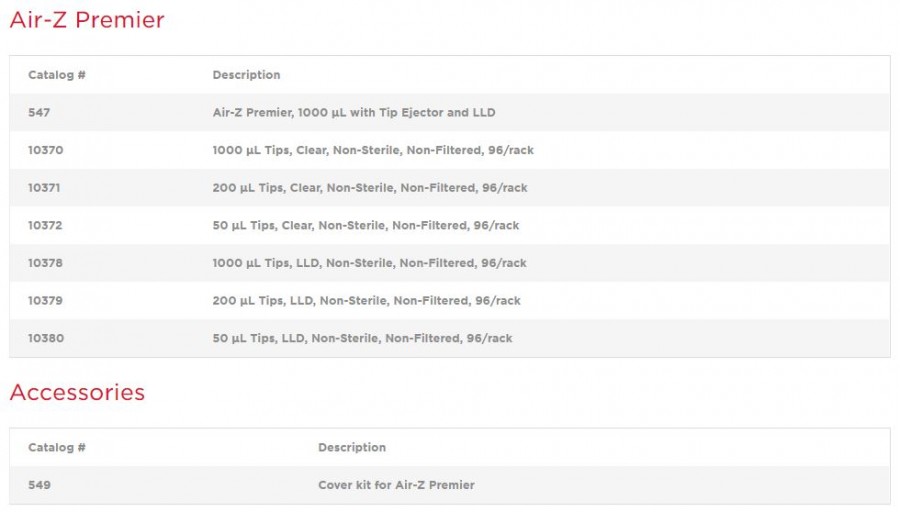Select catalog number 10379
The height and width of the screenshot is (512, 900).
pos(45,300)
